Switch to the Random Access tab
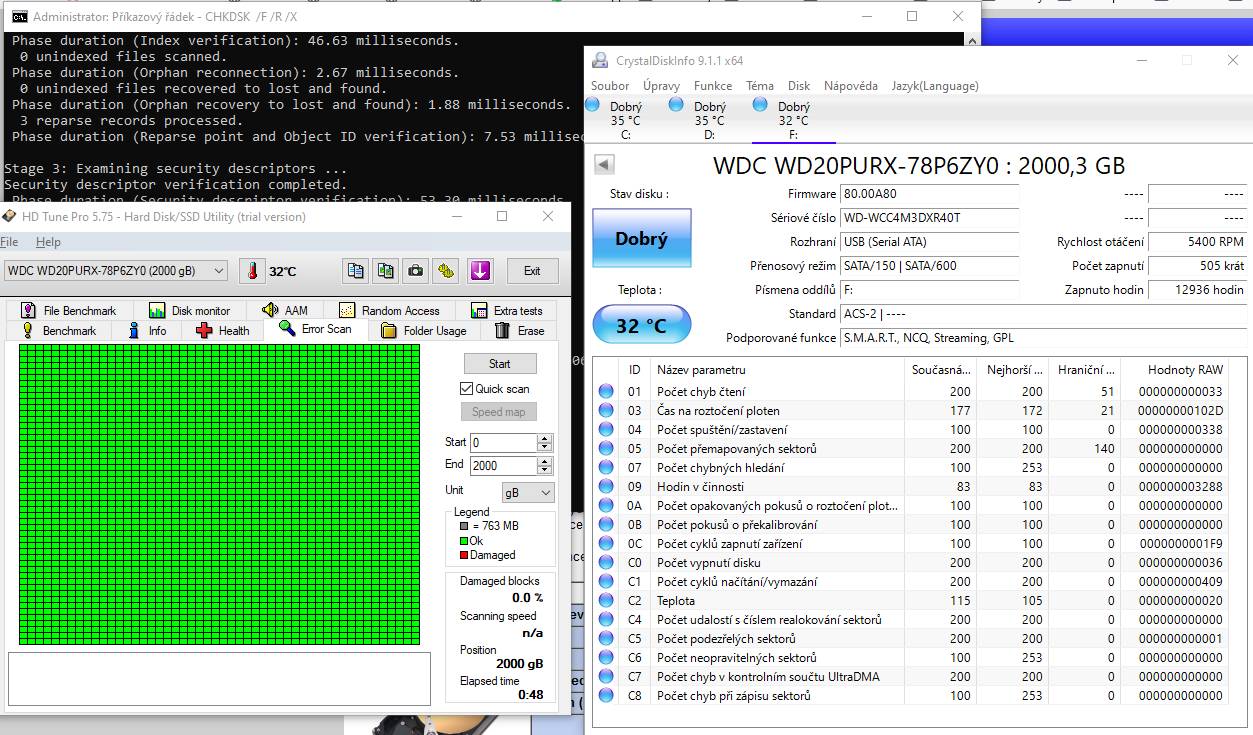This screenshot has width=1253, height=735. 390,311
